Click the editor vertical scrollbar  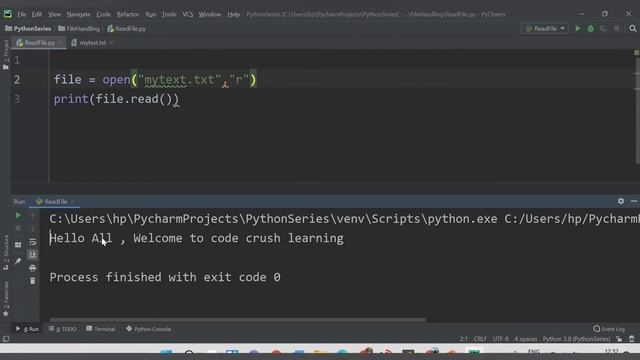(x=637, y=110)
